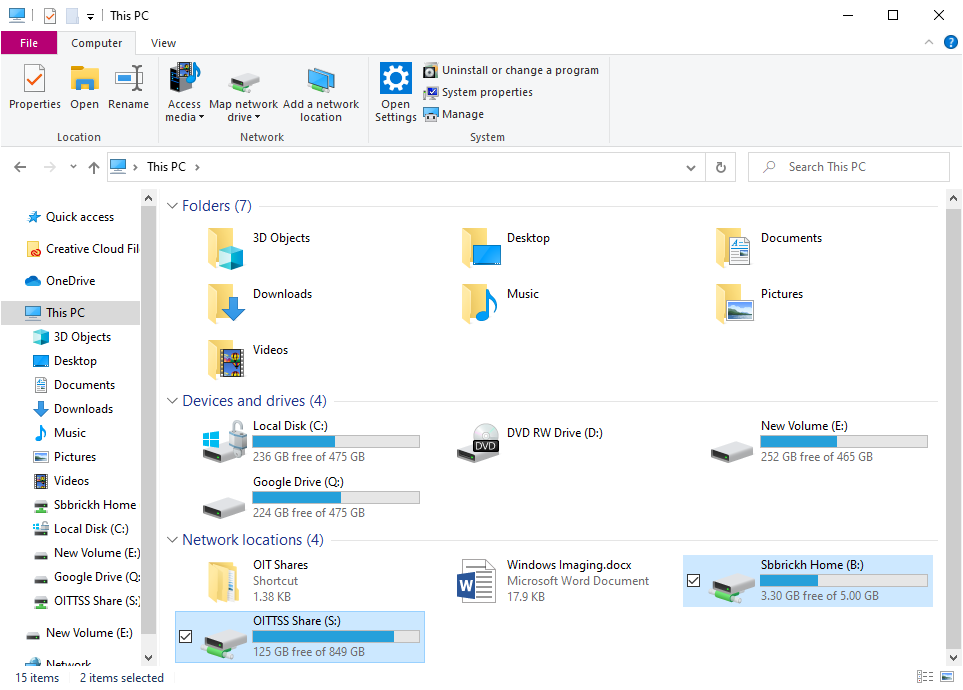
Task: Select the Downloads folder in Folders
Action: 260,303
